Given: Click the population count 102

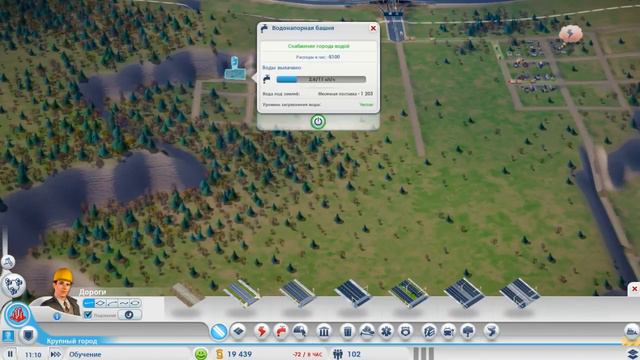Looking at the screenshot, I should [354, 354].
